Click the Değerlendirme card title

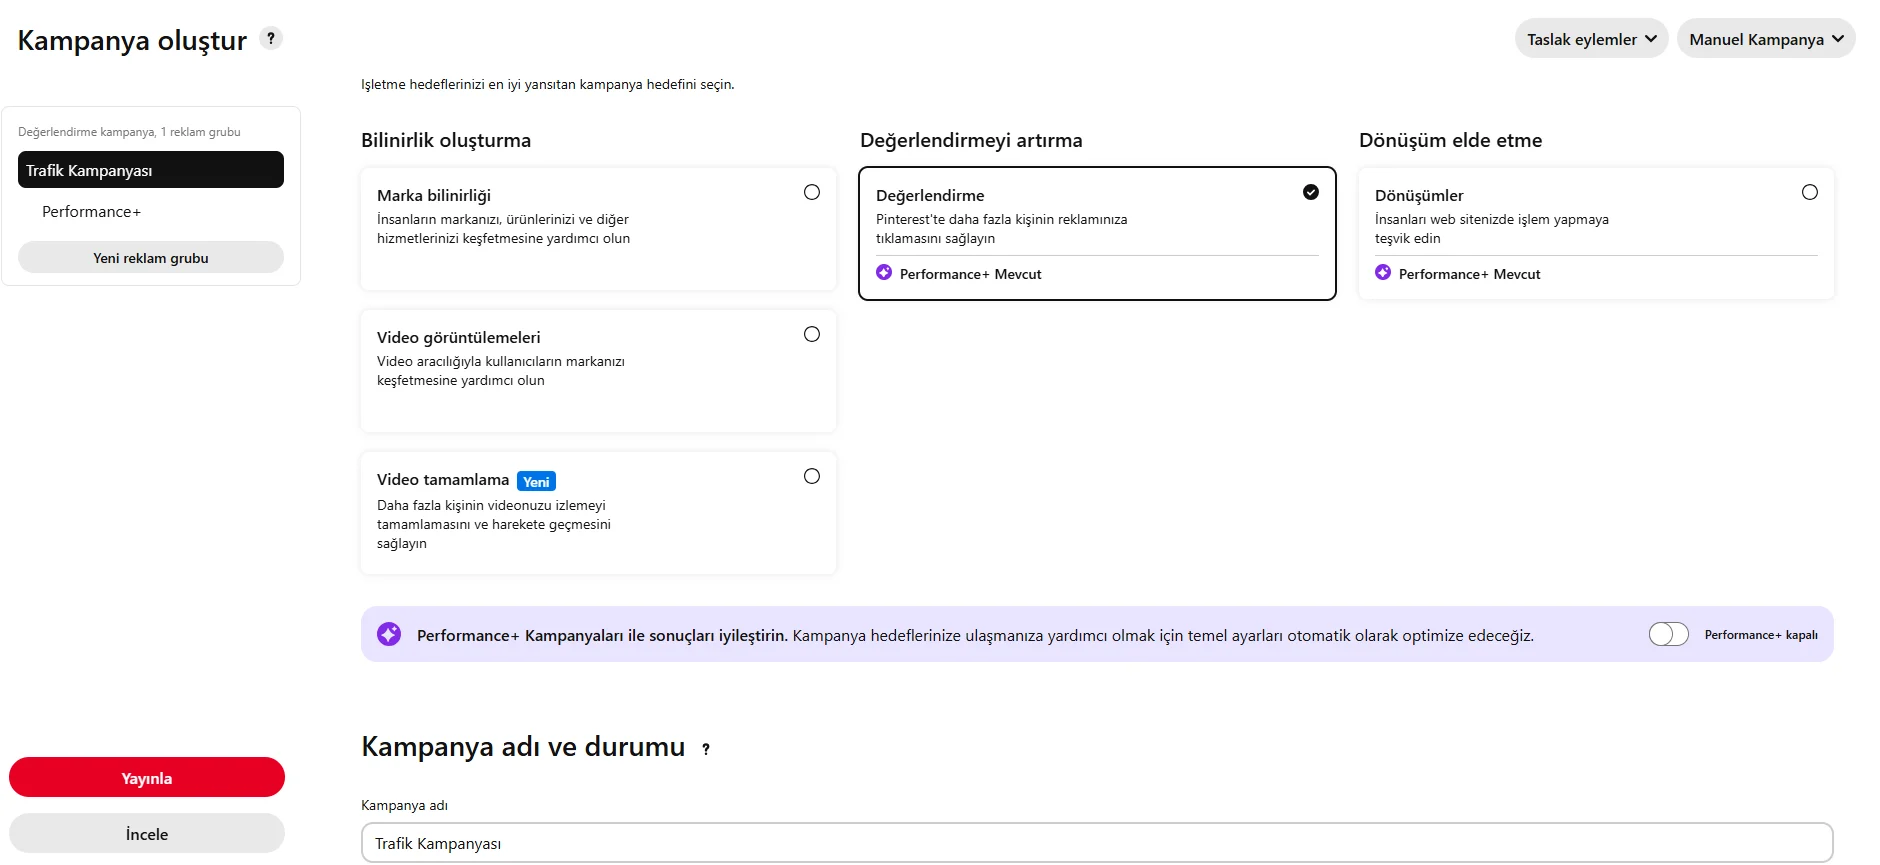(x=930, y=196)
